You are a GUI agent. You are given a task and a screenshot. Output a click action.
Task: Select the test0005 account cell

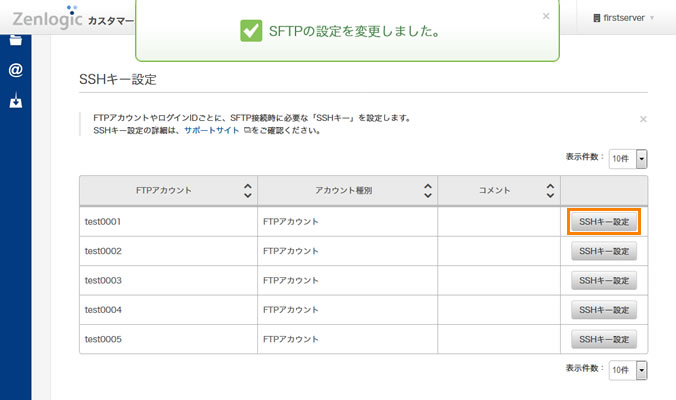point(168,339)
